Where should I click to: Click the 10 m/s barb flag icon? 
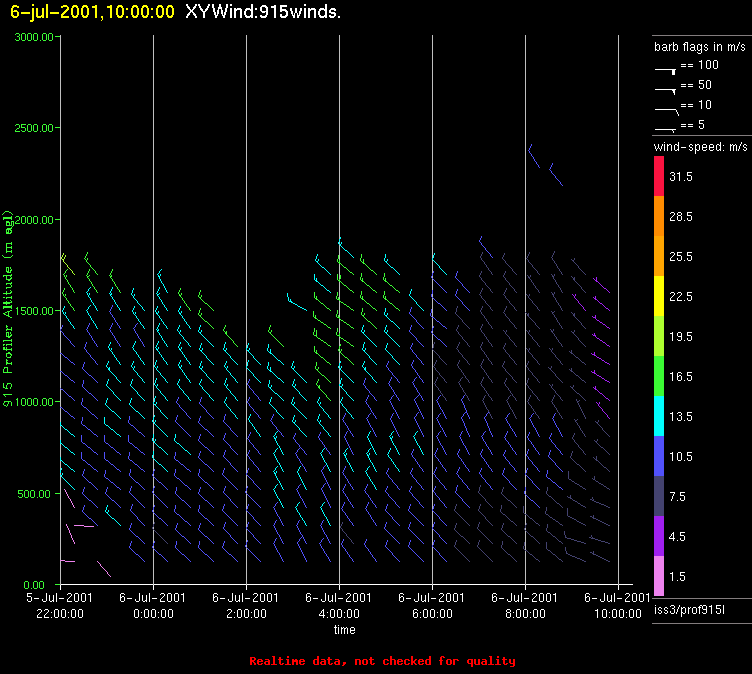click(x=667, y=112)
